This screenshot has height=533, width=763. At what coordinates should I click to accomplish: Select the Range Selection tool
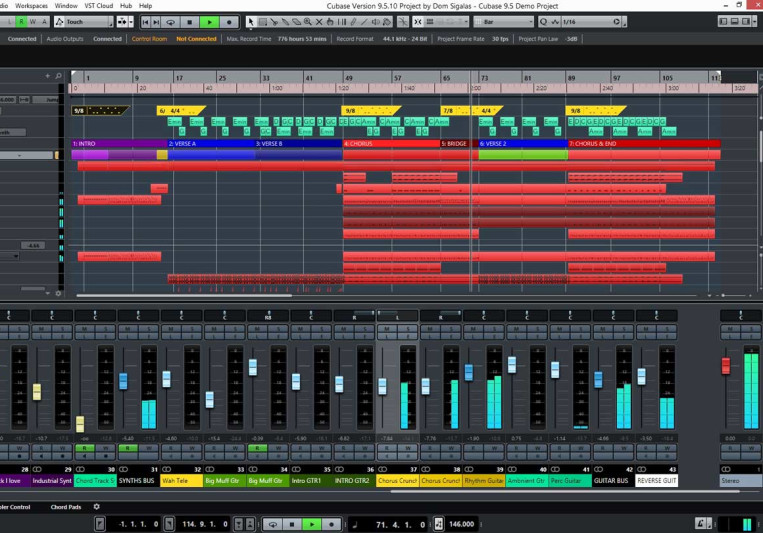[x=262, y=22]
